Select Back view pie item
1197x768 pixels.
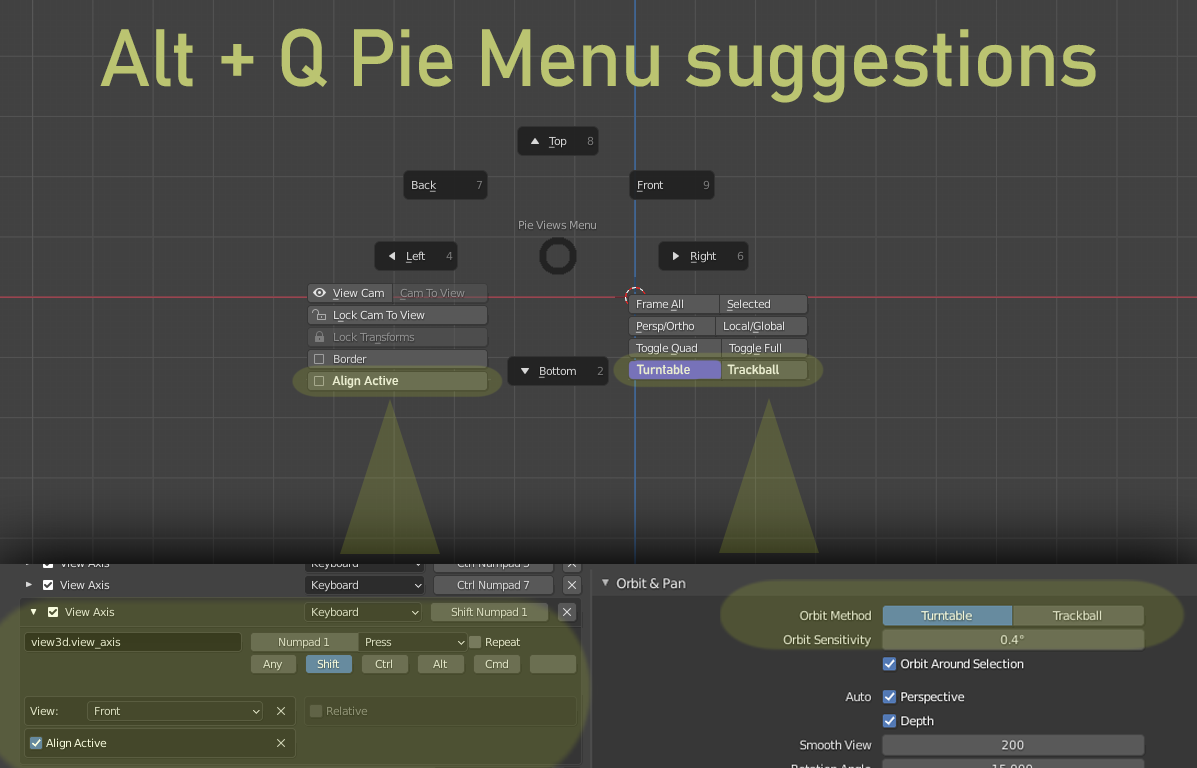point(445,185)
